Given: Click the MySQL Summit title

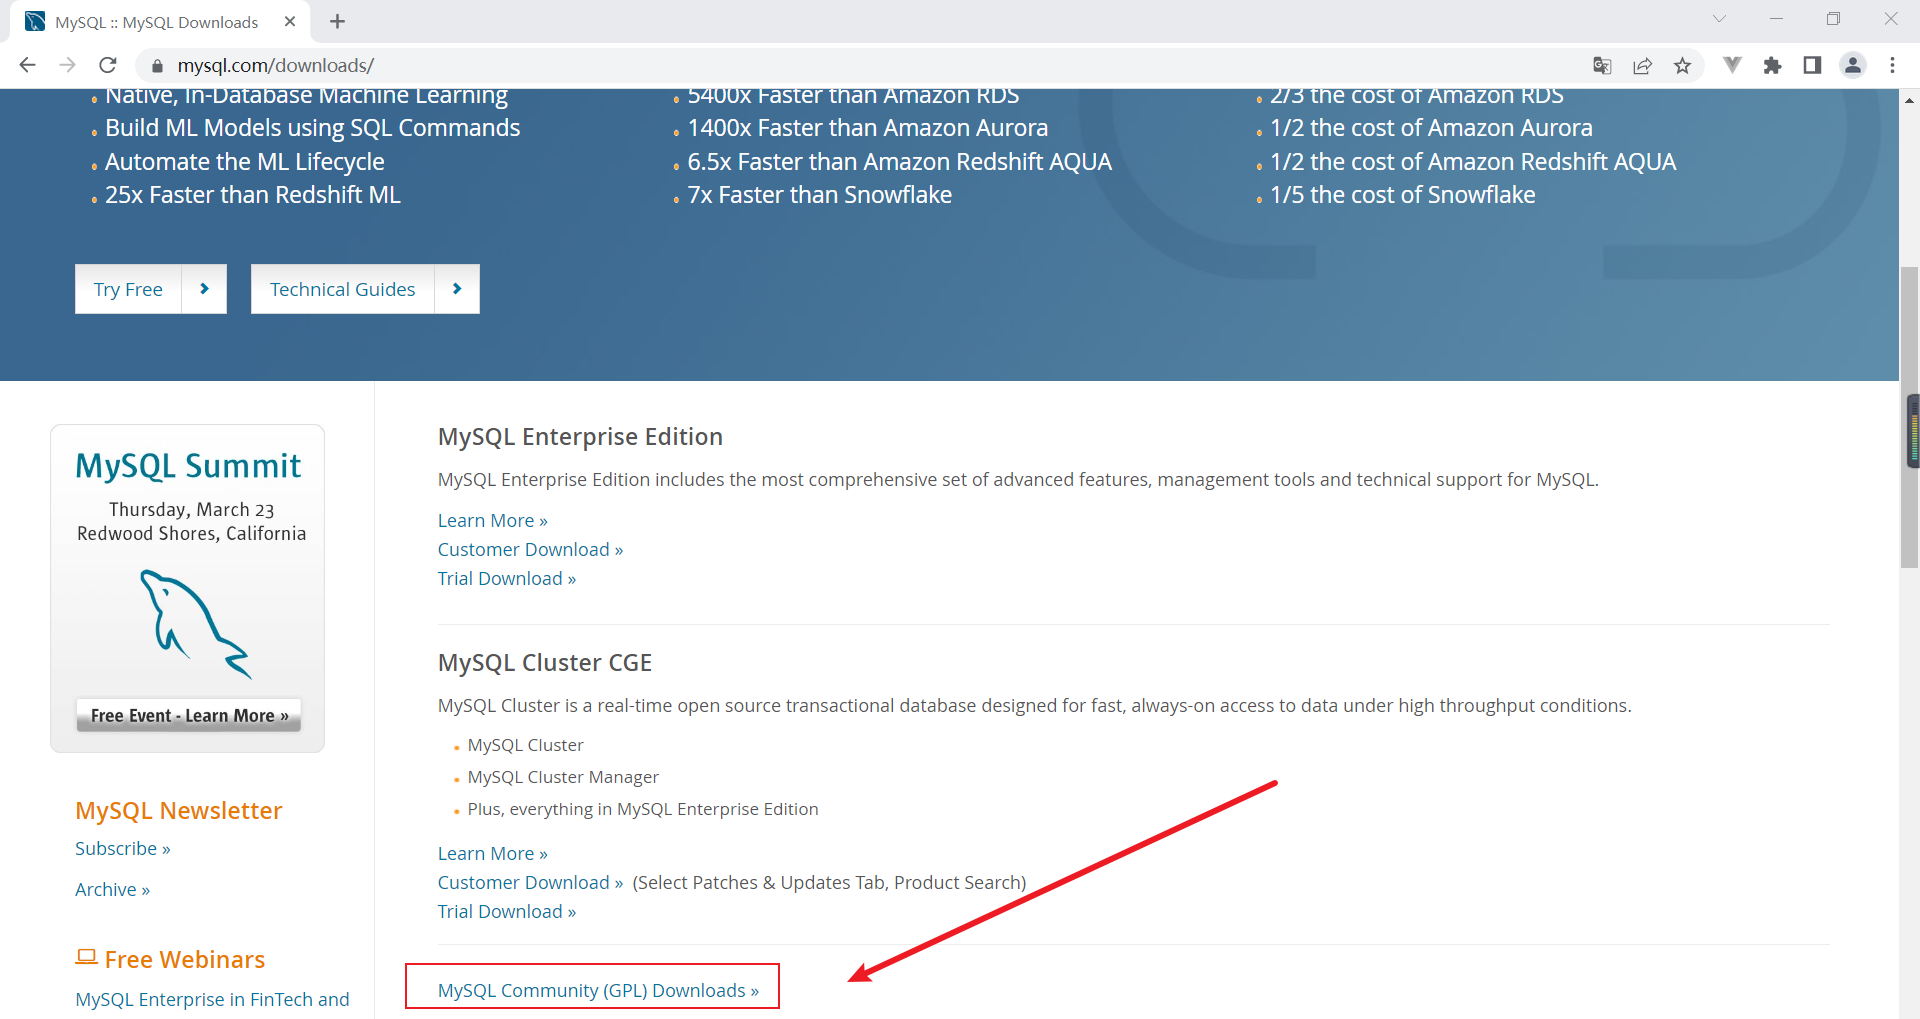Looking at the screenshot, I should (x=188, y=466).
